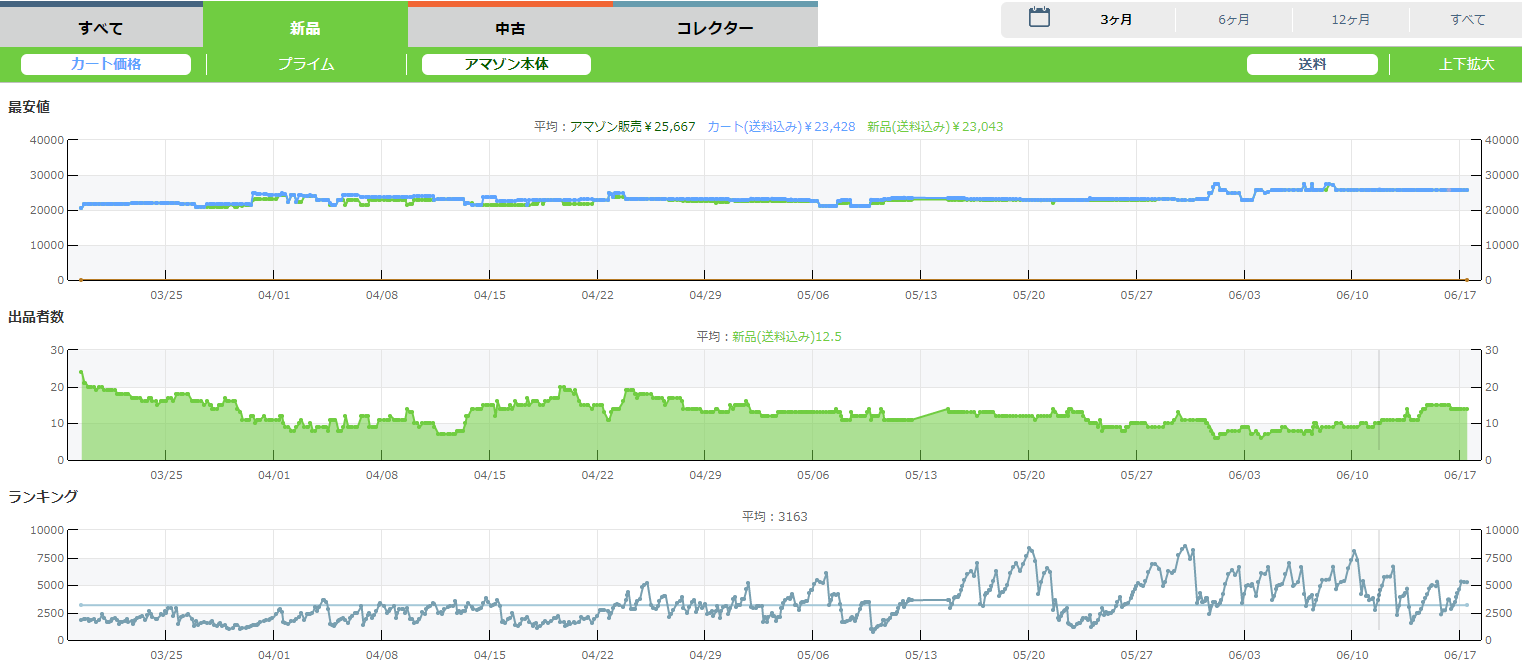This screenshot has width=1522, height=666.
Task: Open the calendar date picker icon
Action: (1039, 18)
